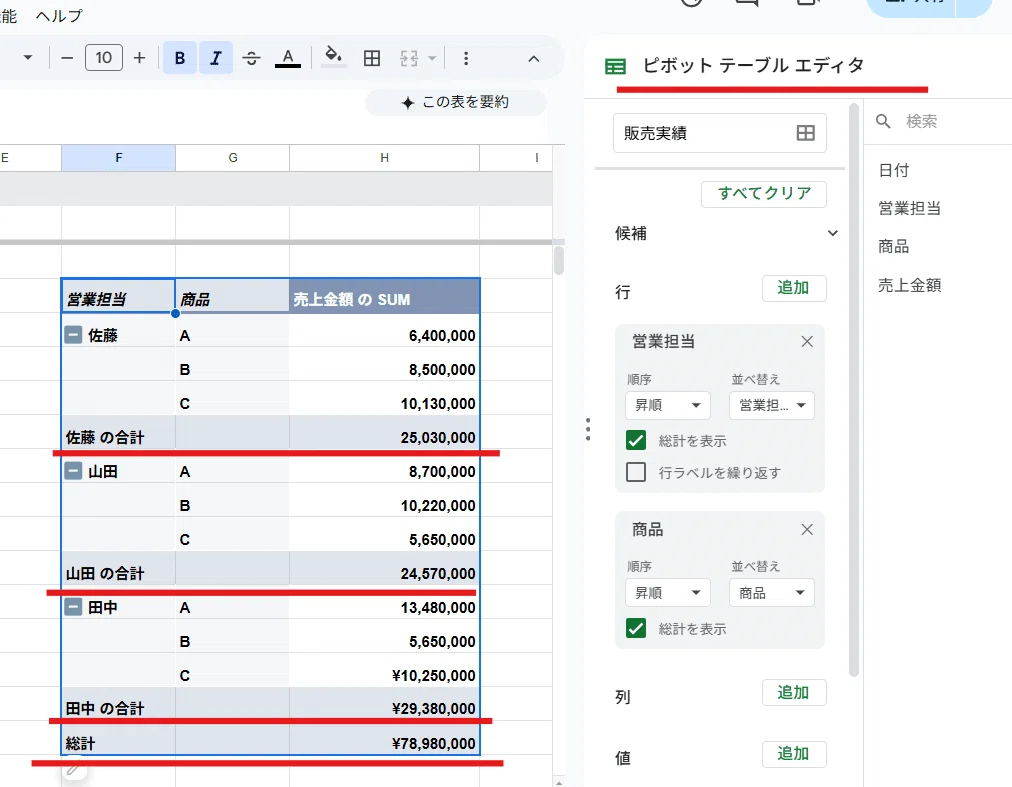Select column H header
1012x787 pixels.
[385, 158]
